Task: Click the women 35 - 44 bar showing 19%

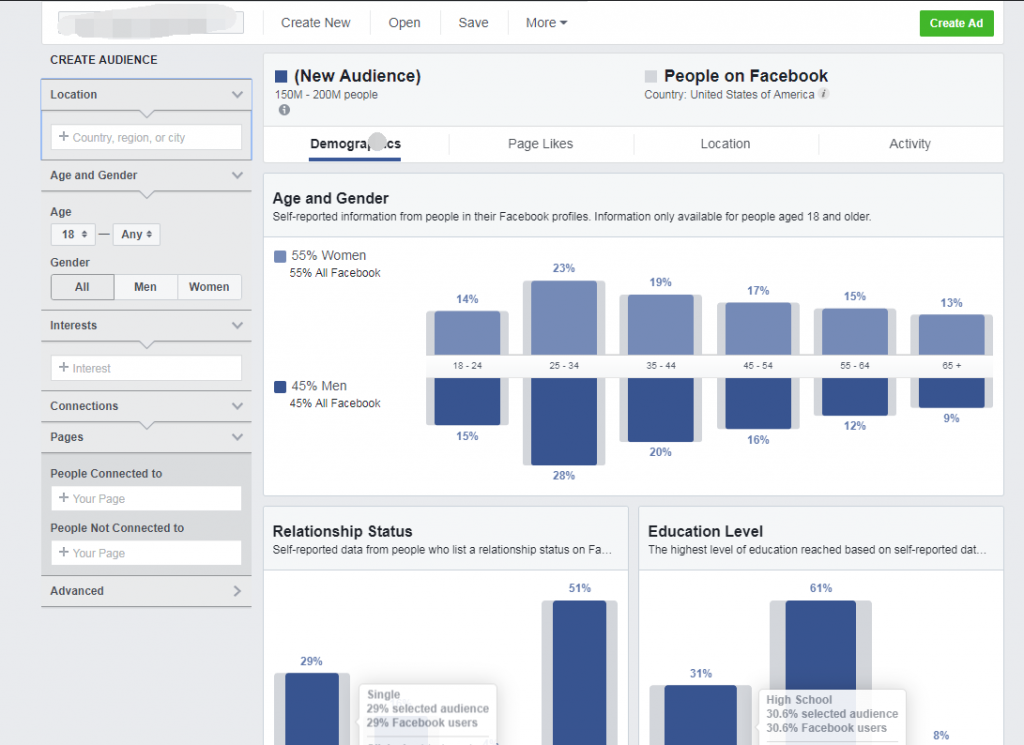Action: [x=661, y=325]
